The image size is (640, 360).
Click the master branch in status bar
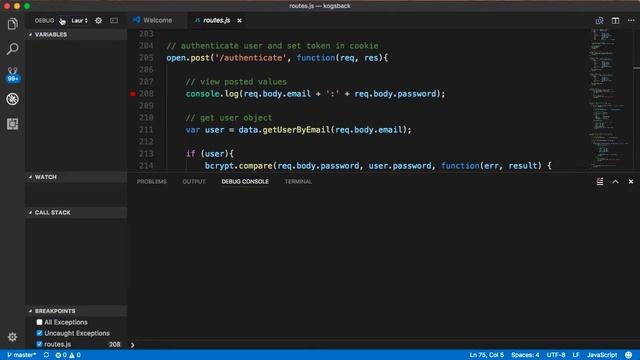coord(22,355)
